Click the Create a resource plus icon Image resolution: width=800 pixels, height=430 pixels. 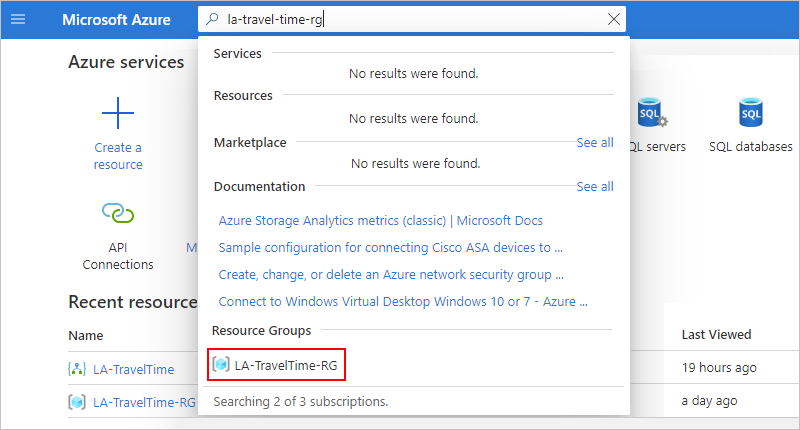[118, 113]
